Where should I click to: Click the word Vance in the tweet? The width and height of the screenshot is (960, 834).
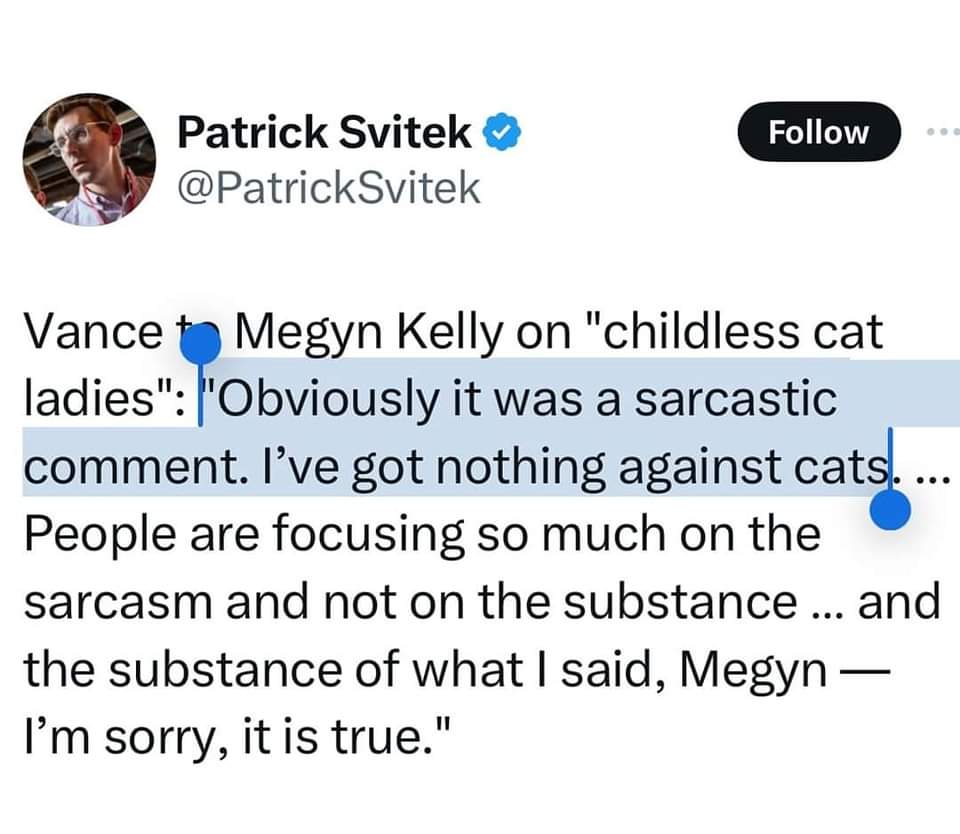93,332
